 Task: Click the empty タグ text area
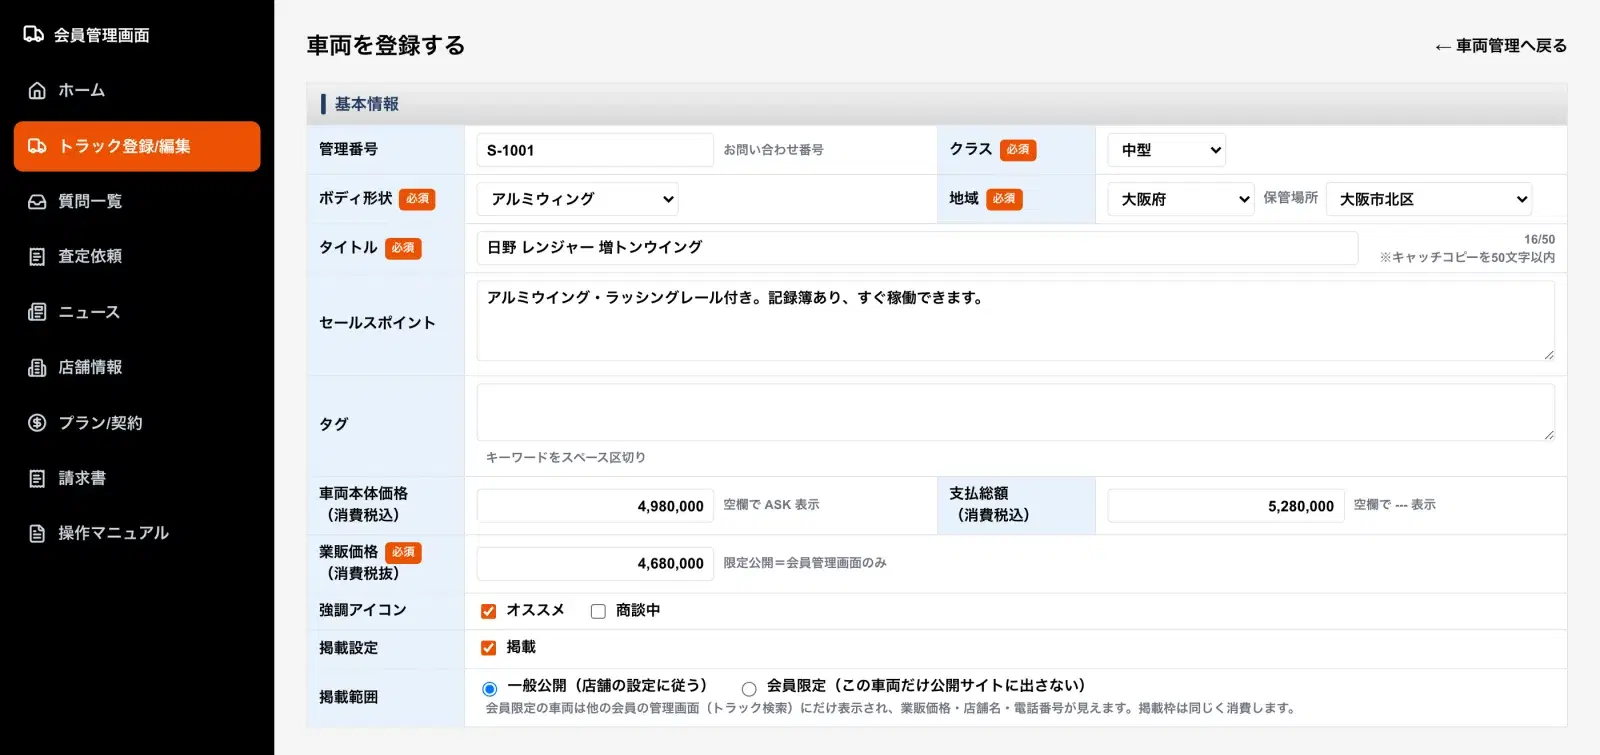[1016, 412]
